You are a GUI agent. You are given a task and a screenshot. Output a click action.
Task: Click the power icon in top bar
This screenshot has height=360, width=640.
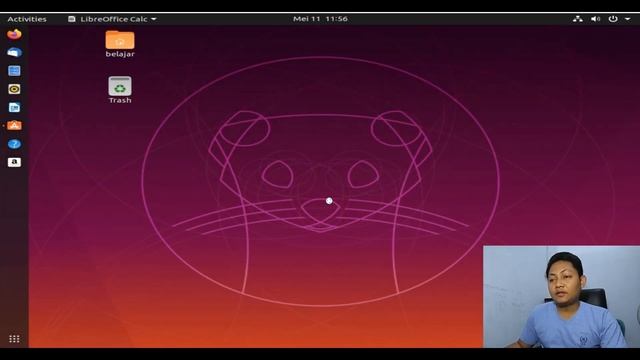coord(613,19)
